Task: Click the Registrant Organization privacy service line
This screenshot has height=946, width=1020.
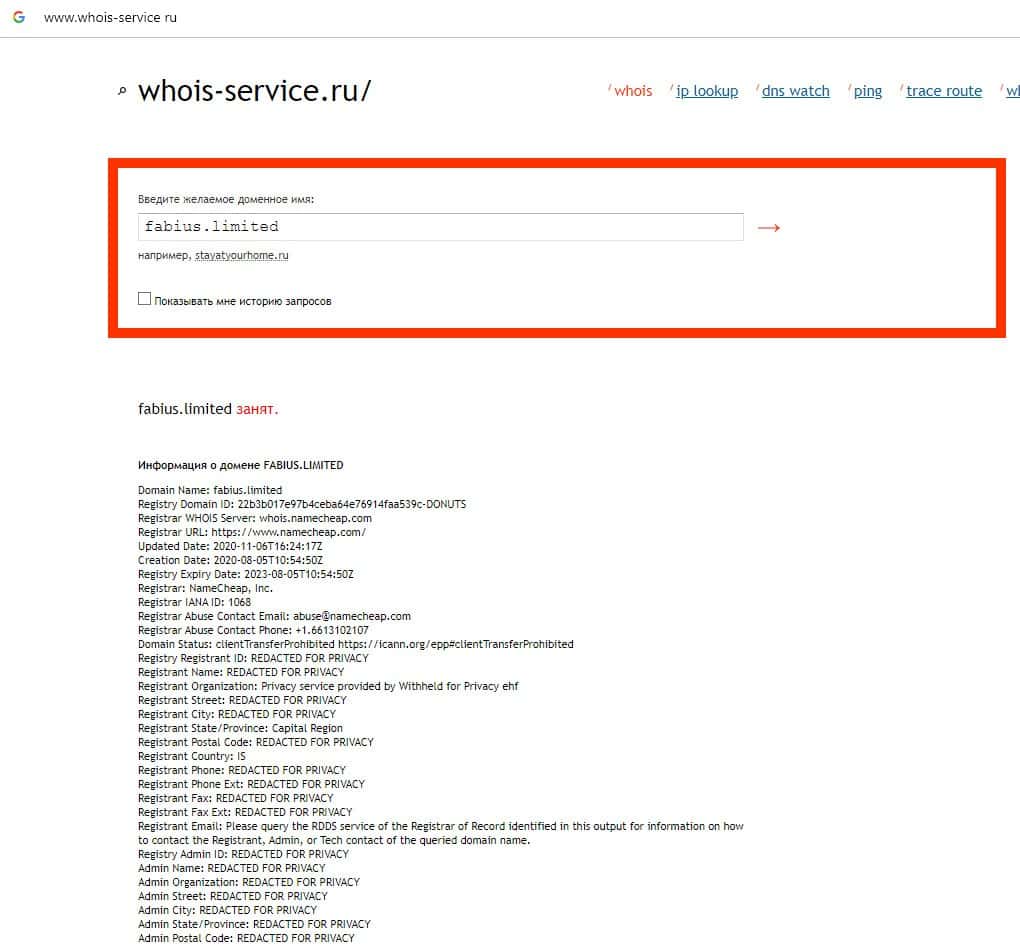Action: click(329, 686)
